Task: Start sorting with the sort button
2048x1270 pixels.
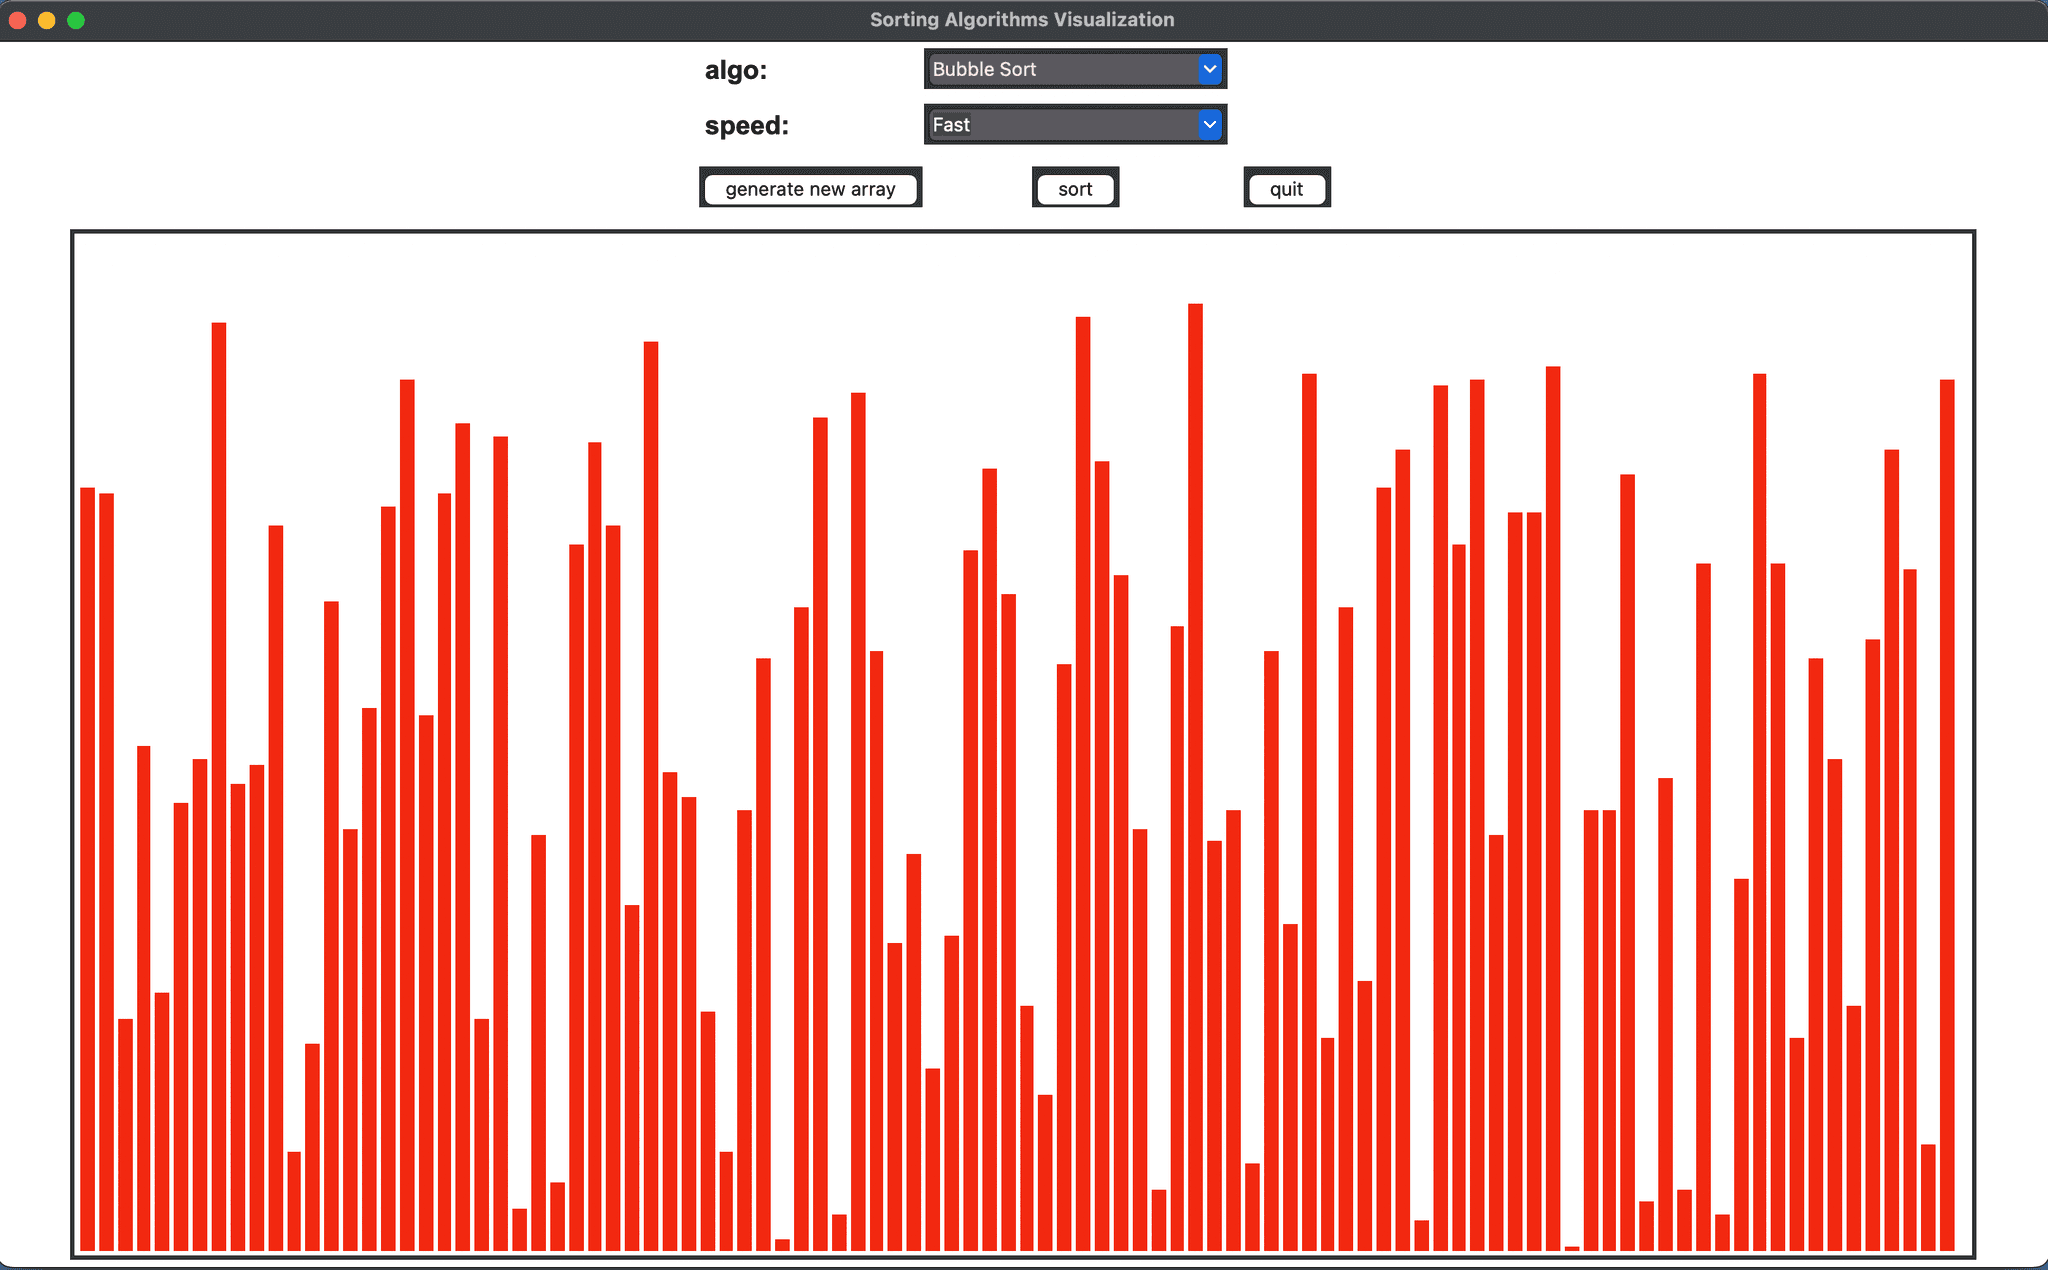Action: click(1075, 189)
